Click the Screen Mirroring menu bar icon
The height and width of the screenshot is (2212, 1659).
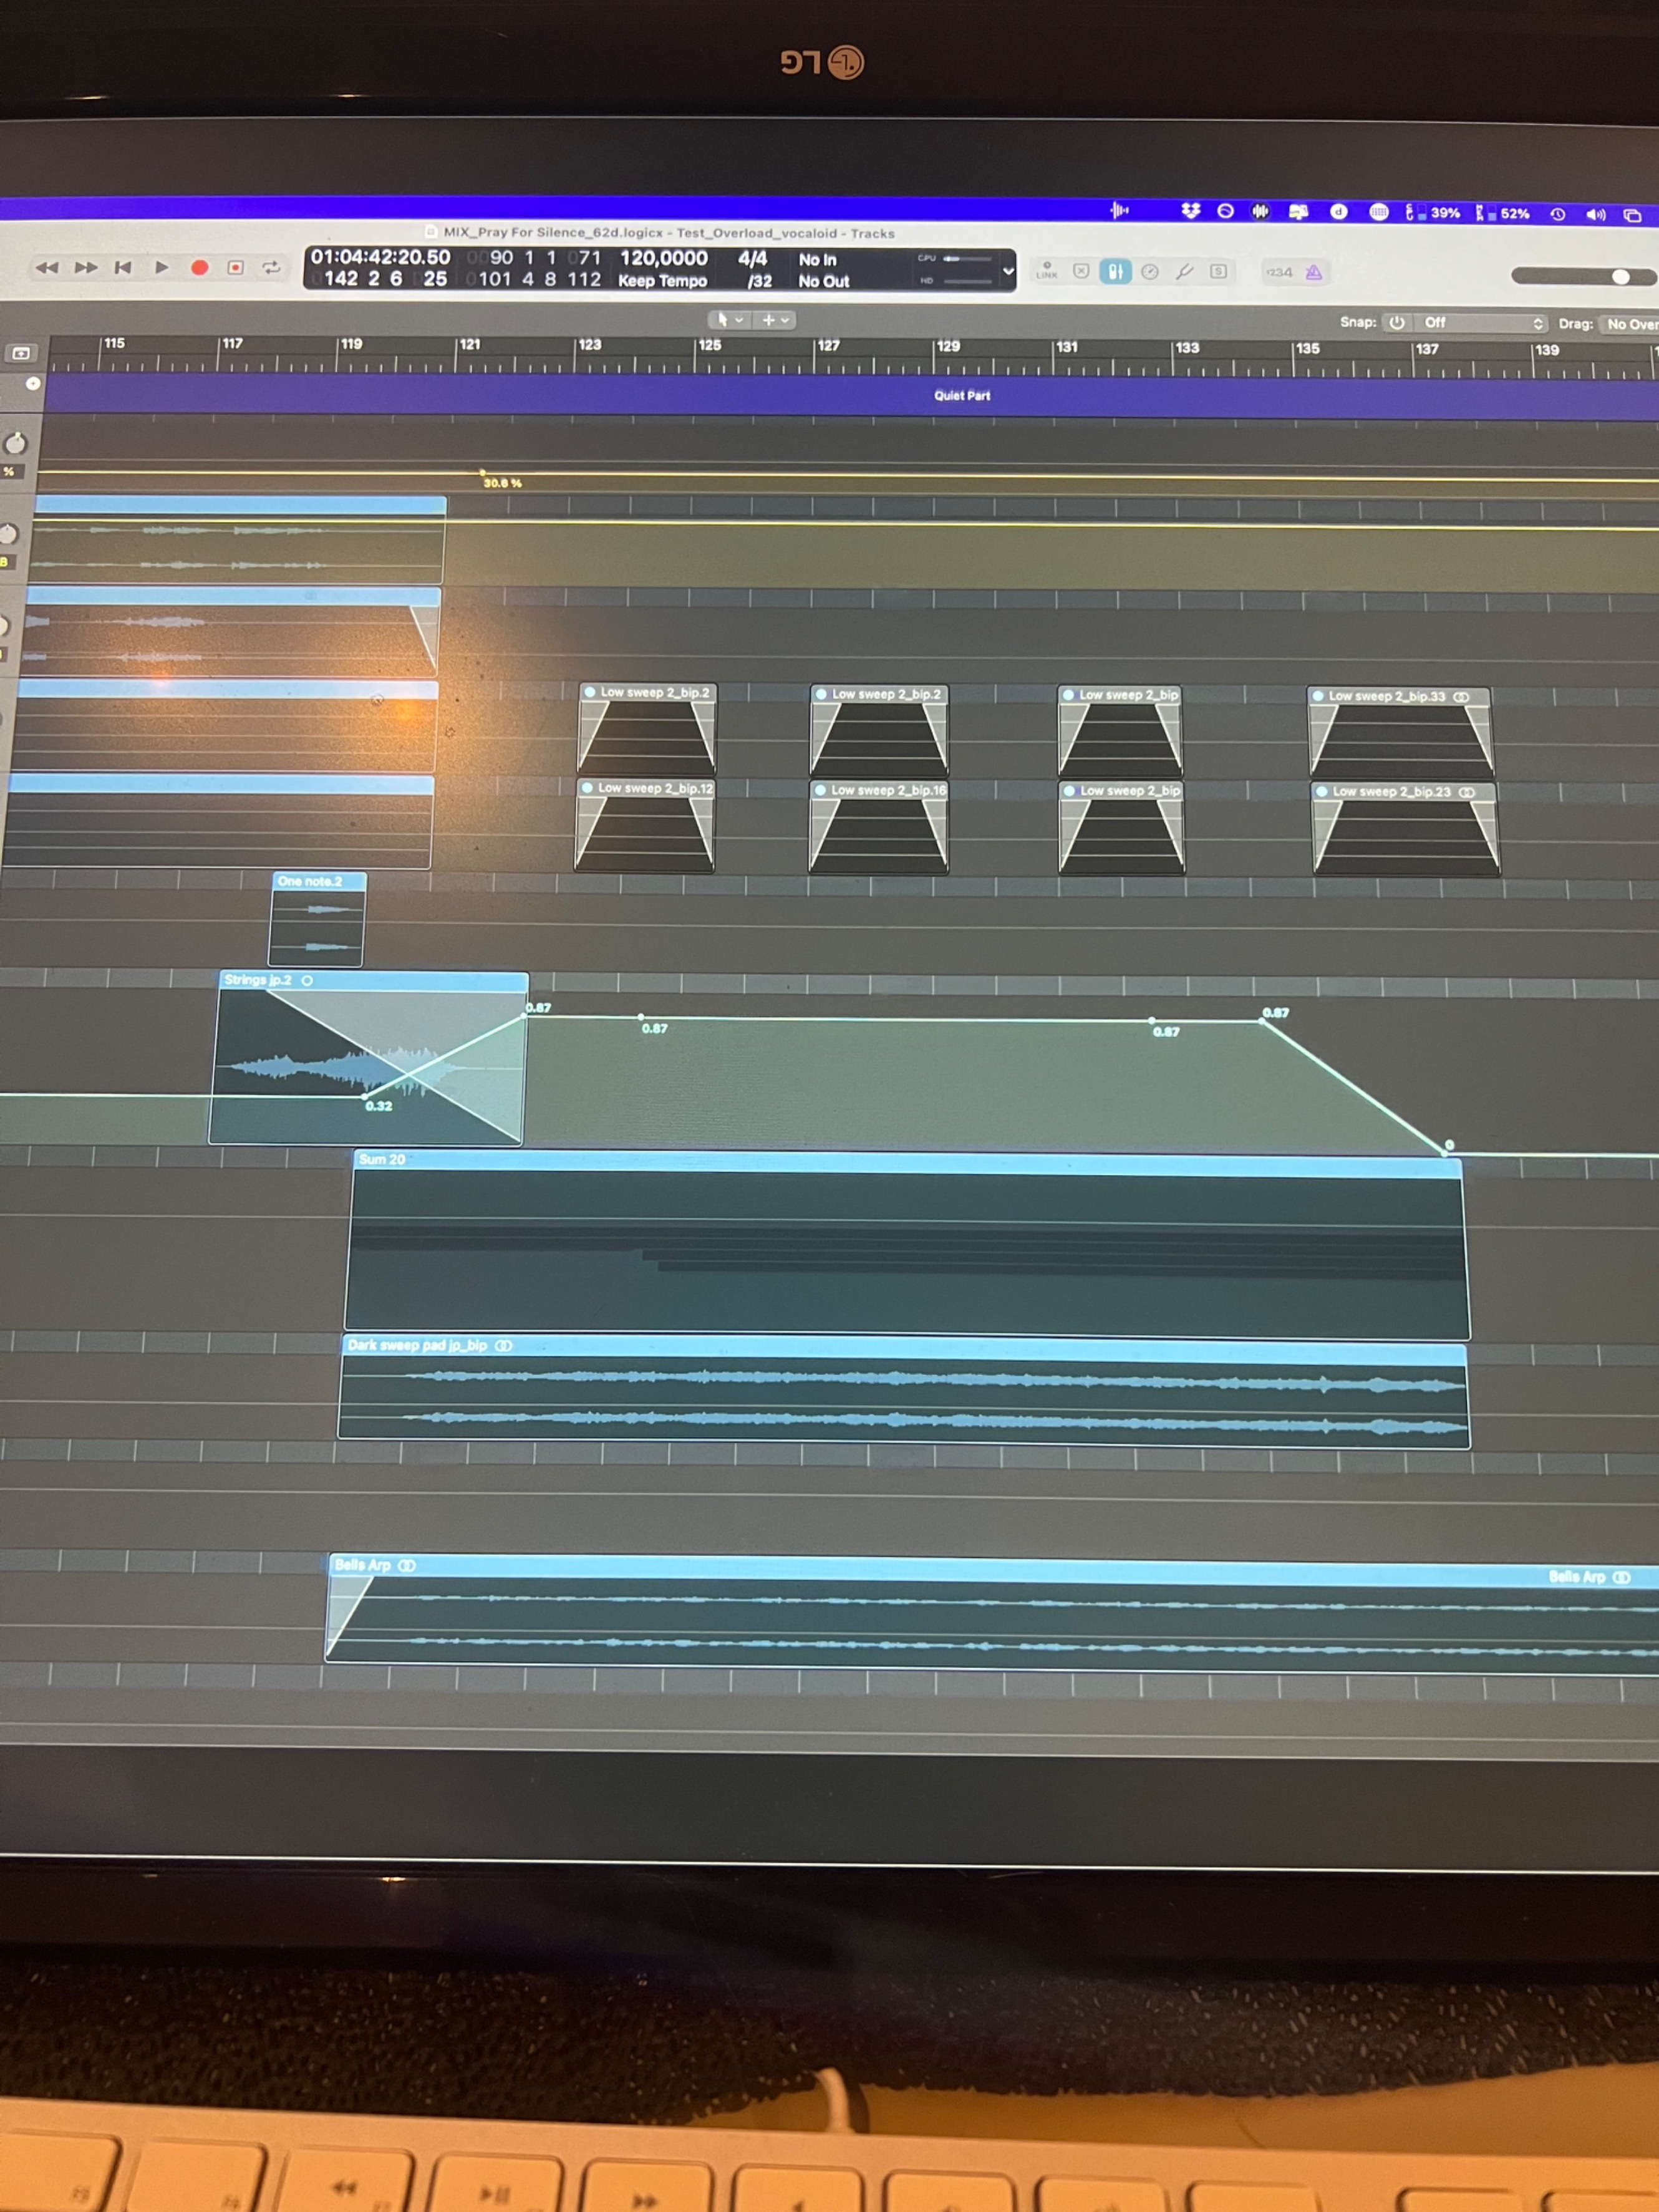click(x=1632, y=215)
